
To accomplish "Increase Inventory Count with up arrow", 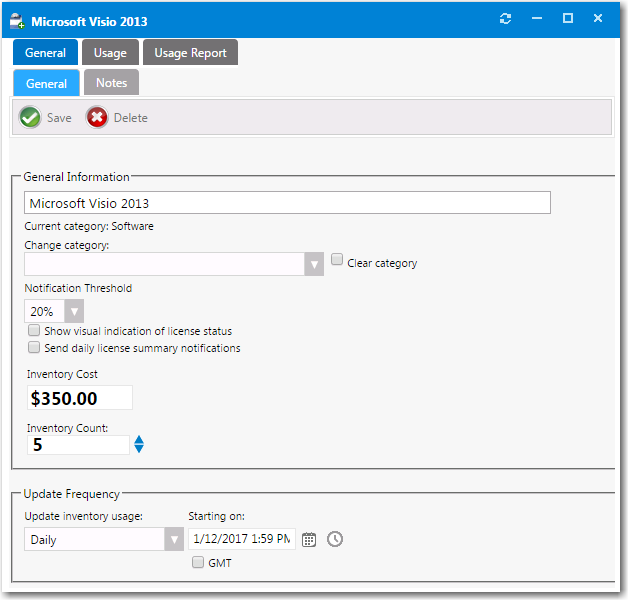I will pos(139,440).
